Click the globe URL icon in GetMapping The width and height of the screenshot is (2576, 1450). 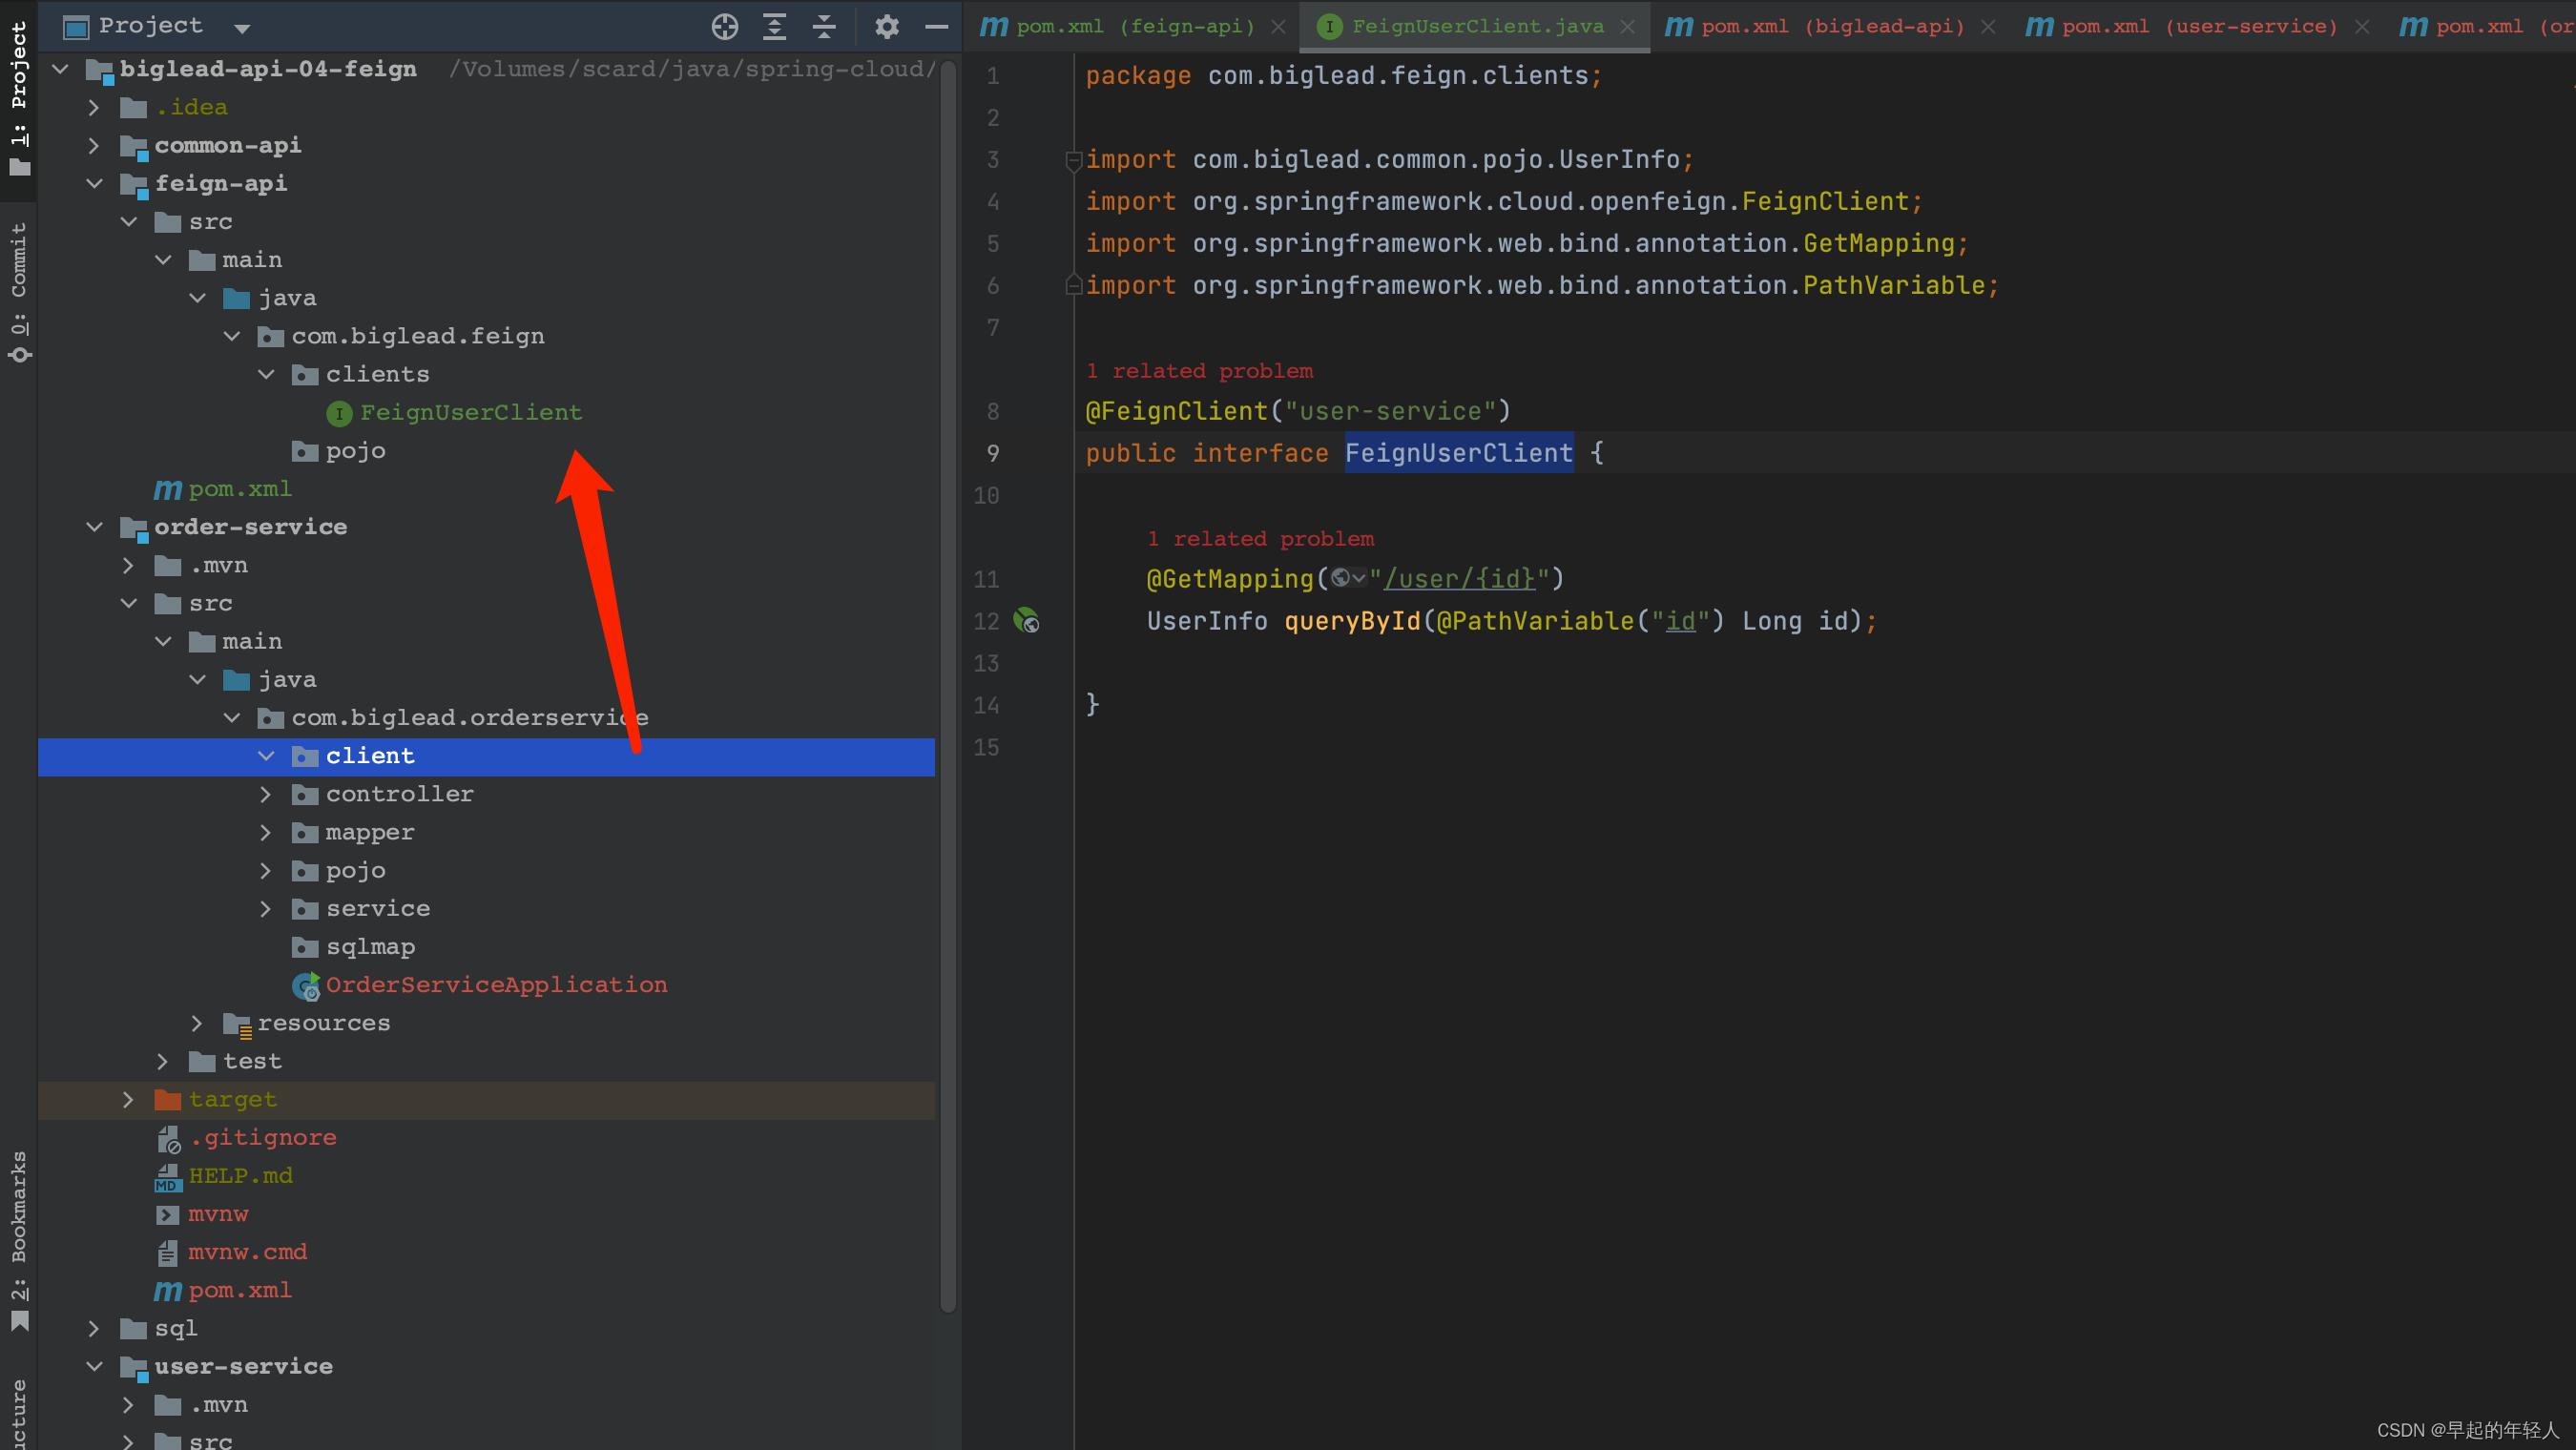click(x=1341, y=578)
